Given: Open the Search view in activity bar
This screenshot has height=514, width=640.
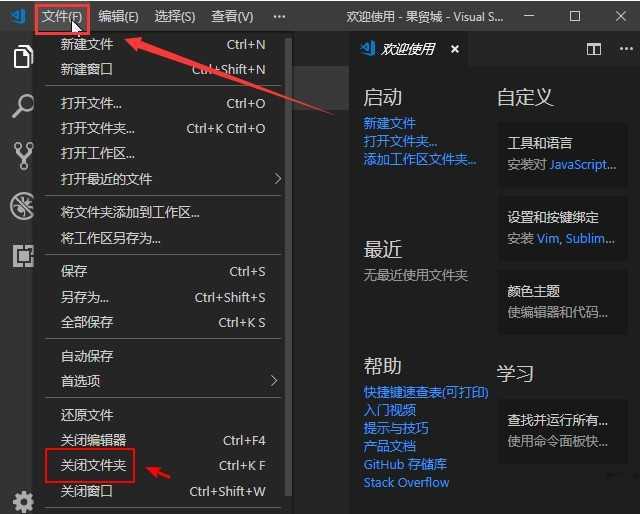Looking at the screenshot, I should [x=23, y=106].
